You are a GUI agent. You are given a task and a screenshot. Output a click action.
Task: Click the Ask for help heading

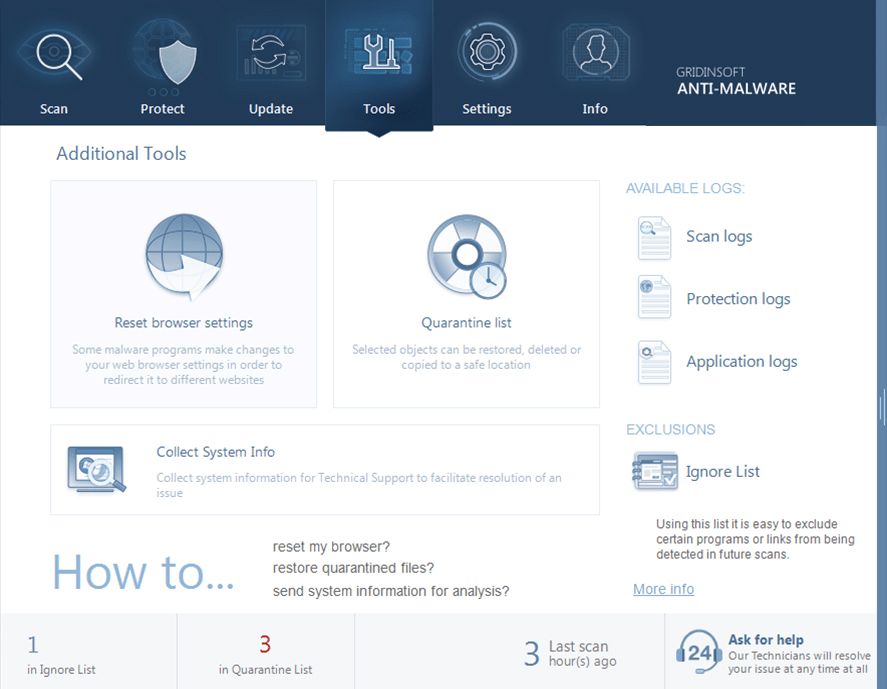pos(766,640)
